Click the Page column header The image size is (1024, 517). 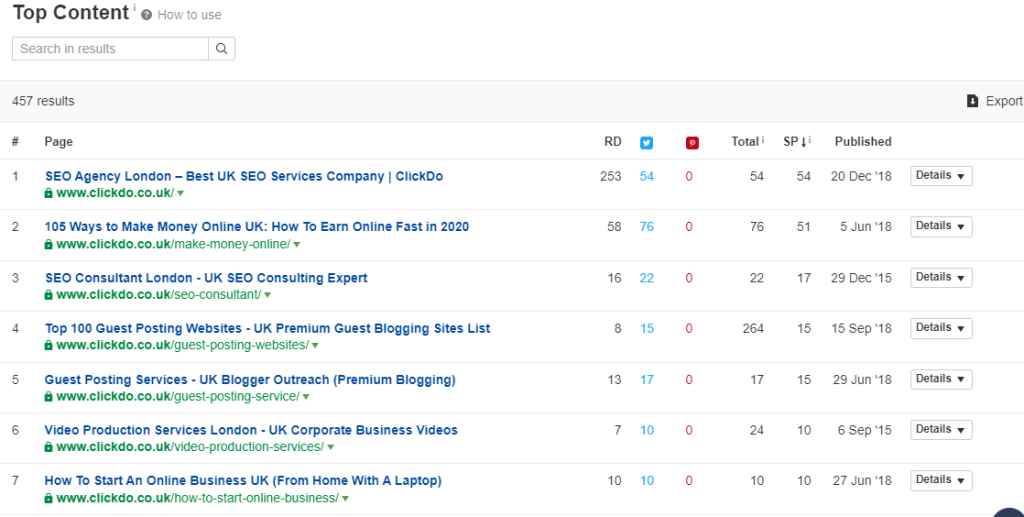coord(58,142)
